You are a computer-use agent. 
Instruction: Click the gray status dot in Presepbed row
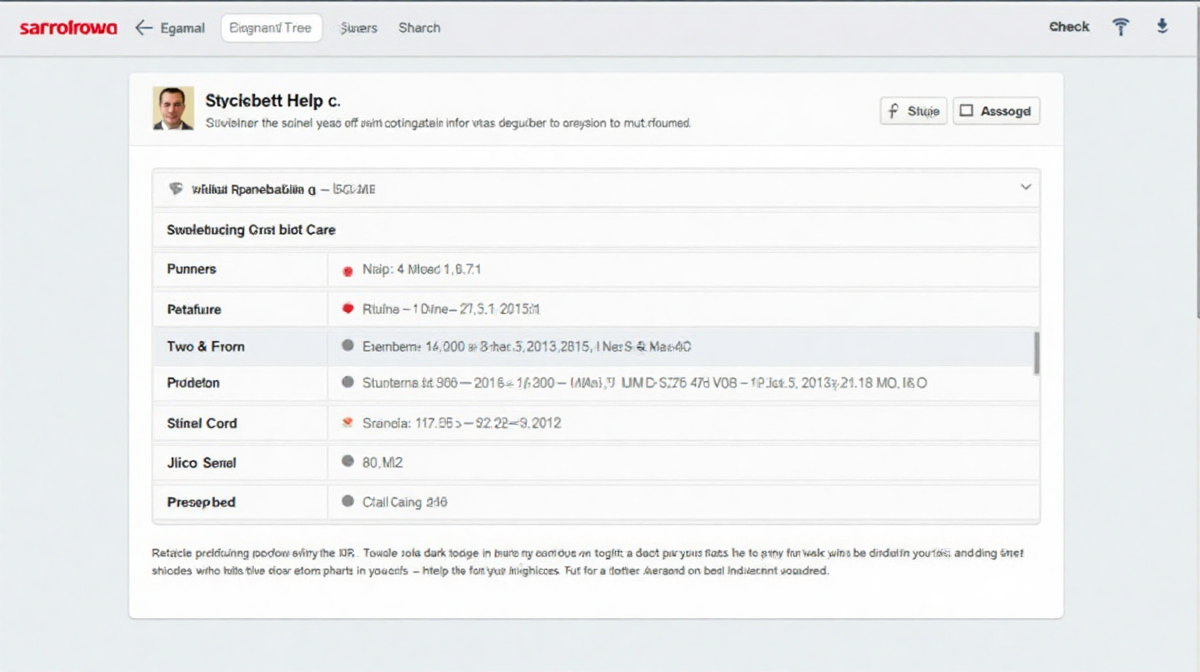[348, 502]
